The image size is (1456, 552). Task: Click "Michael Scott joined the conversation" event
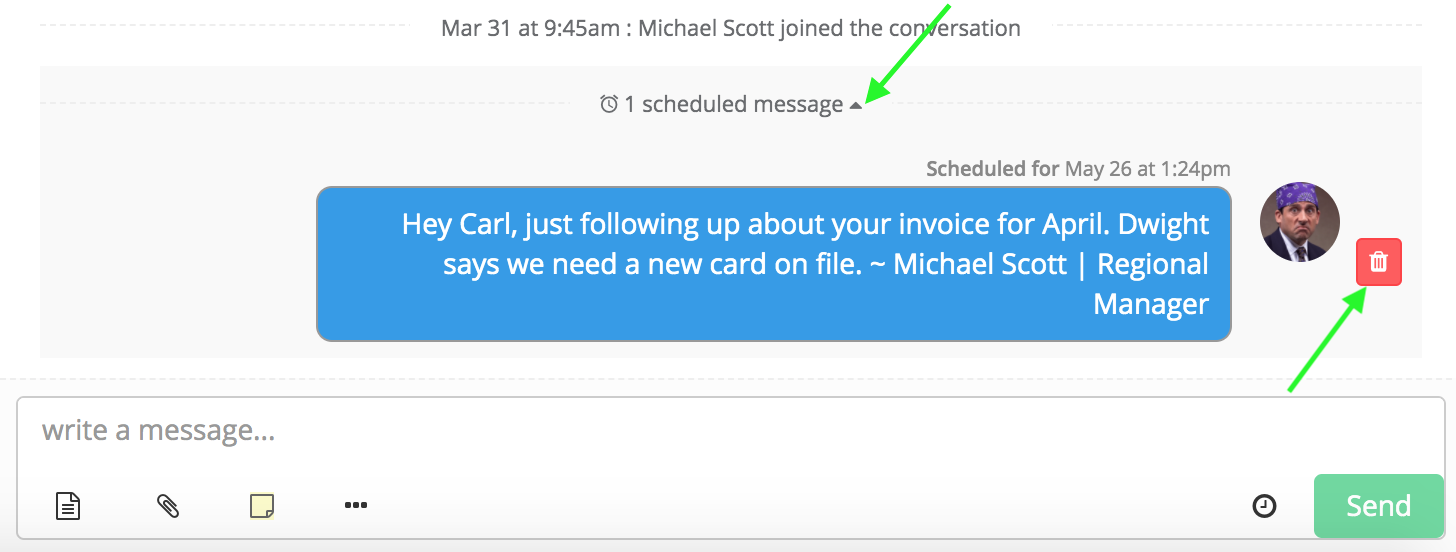829,28
